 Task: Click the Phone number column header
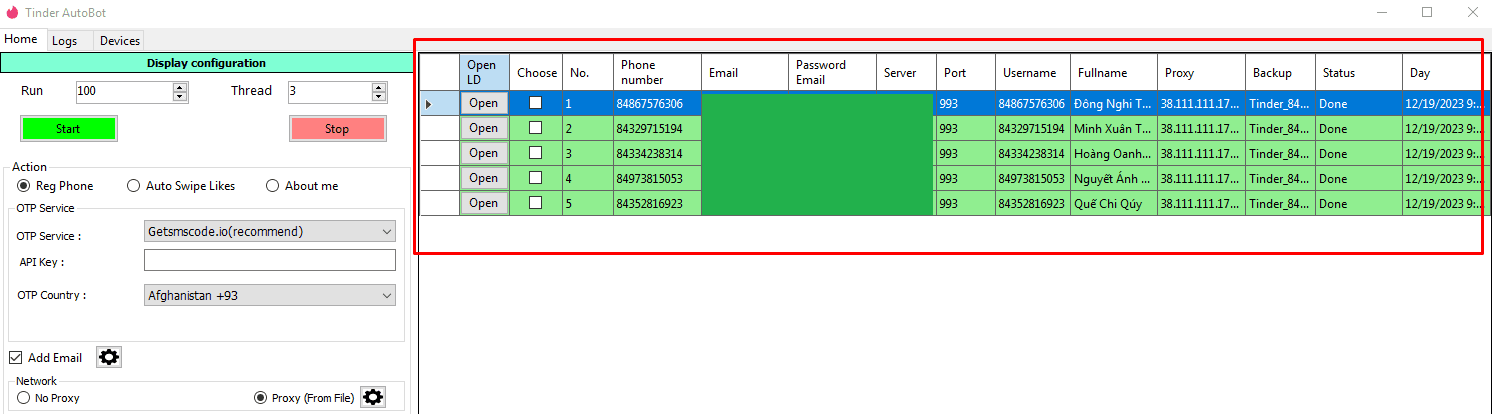coord(656,72)
